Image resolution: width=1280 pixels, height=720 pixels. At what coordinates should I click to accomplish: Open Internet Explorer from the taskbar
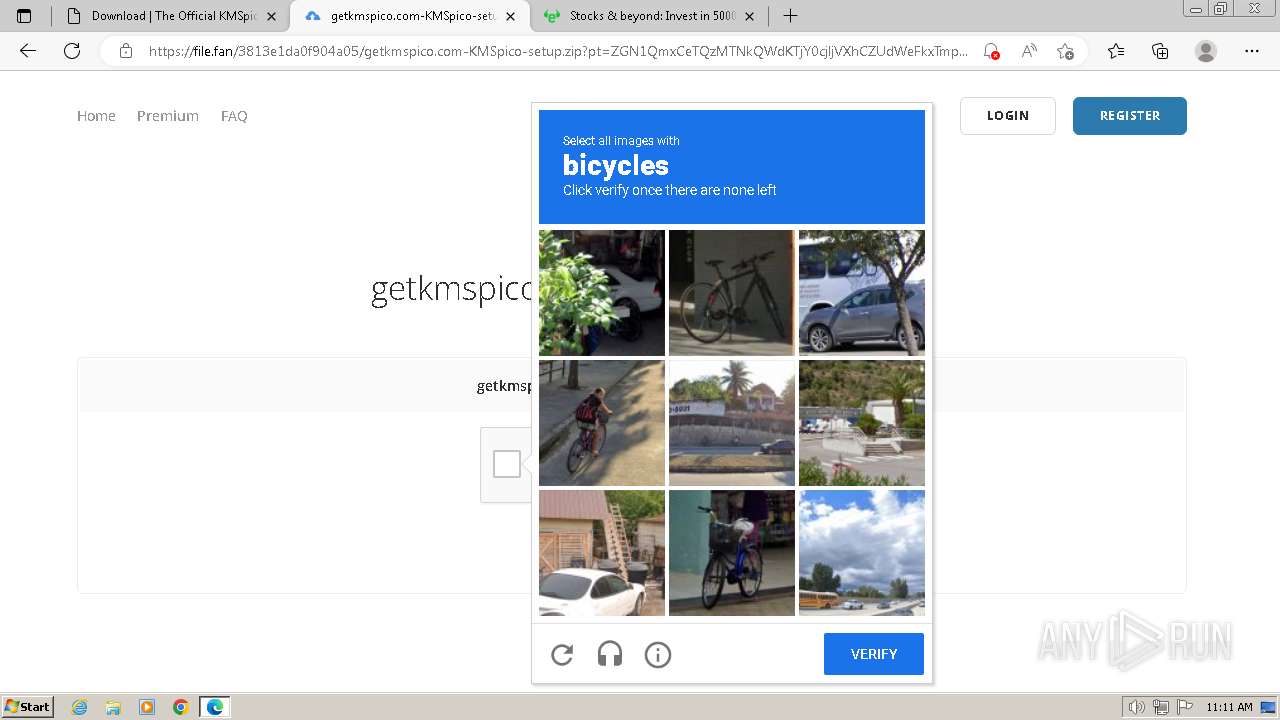point(80,707)
